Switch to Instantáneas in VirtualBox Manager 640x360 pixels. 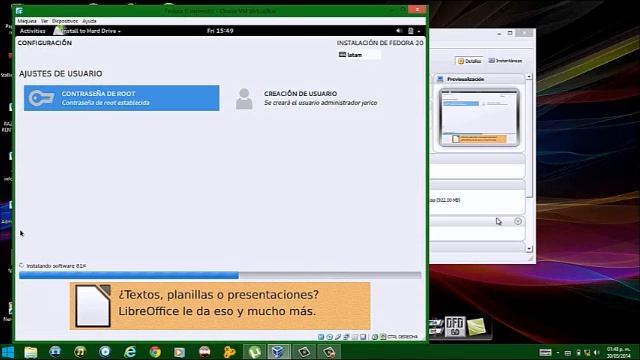click(x=505, y=60)
